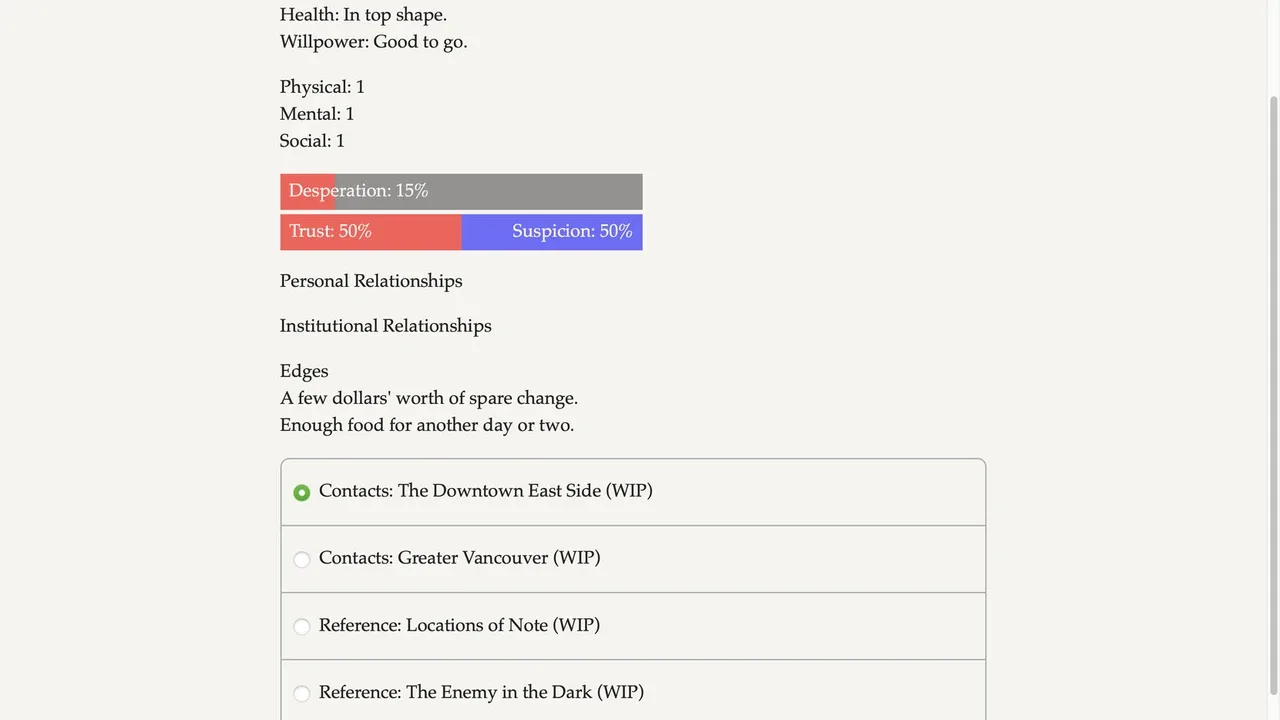Click the Personal Relationships heading

pyautogui.click(x=371, y=281)
